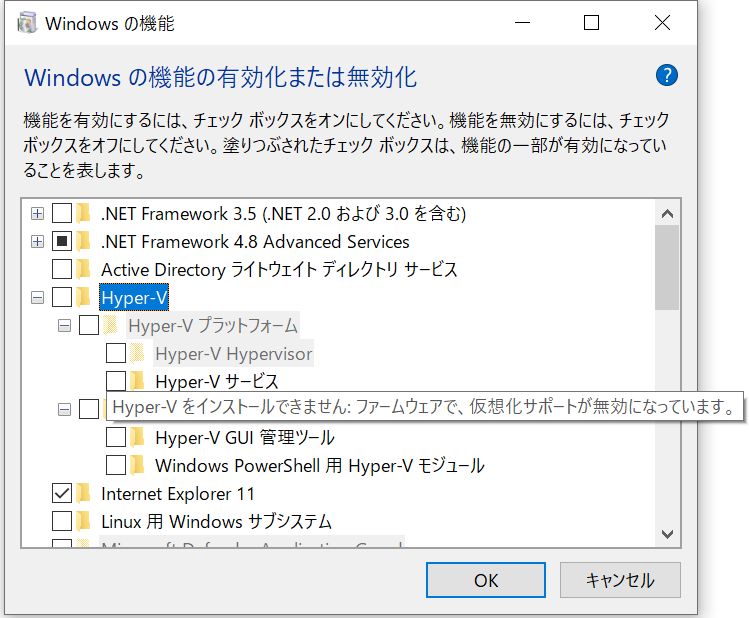Screen dimensions: 749x618
Task: Click folder icon of PowerShell Hyper-V モジュール
Action: point(138,465)
